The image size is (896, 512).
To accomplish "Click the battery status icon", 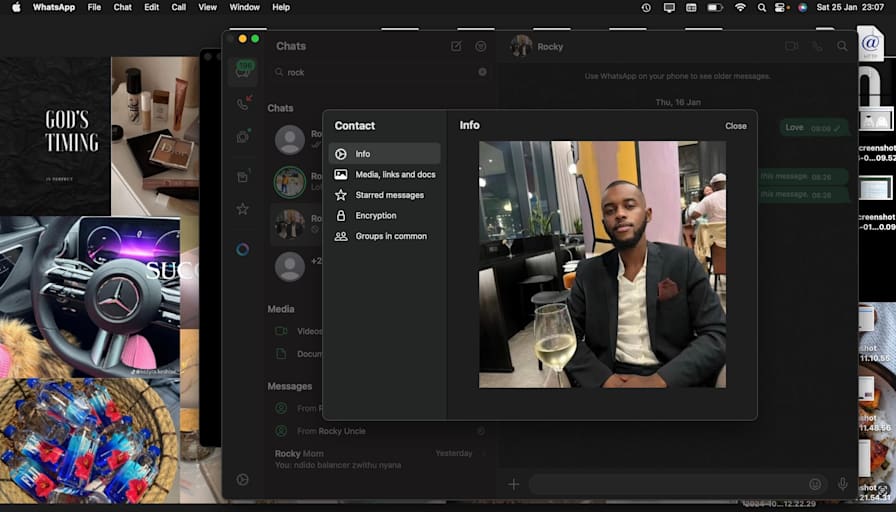I will point(715,7).
